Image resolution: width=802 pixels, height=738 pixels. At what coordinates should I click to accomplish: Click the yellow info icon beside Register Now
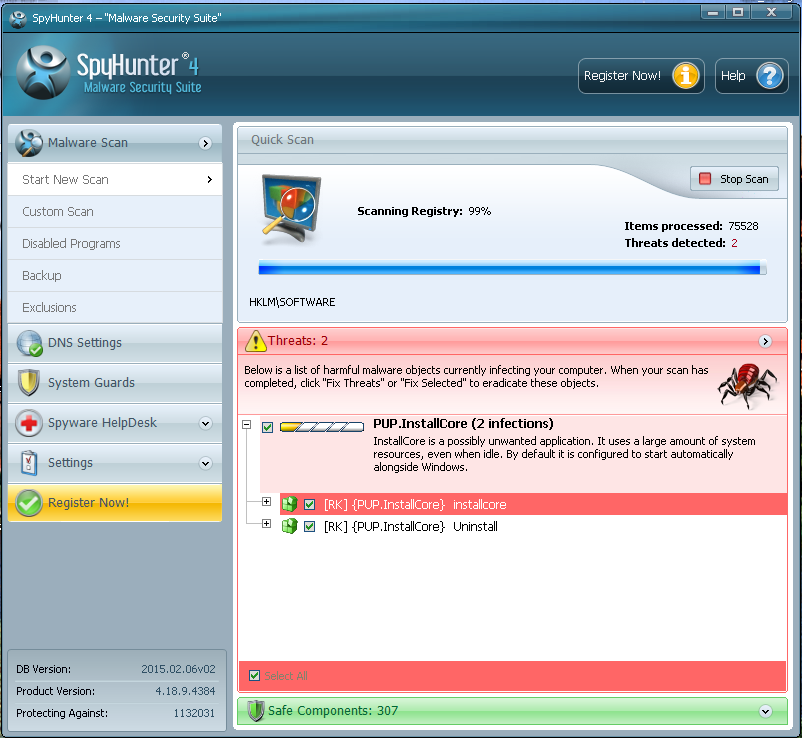click(685, 76)
